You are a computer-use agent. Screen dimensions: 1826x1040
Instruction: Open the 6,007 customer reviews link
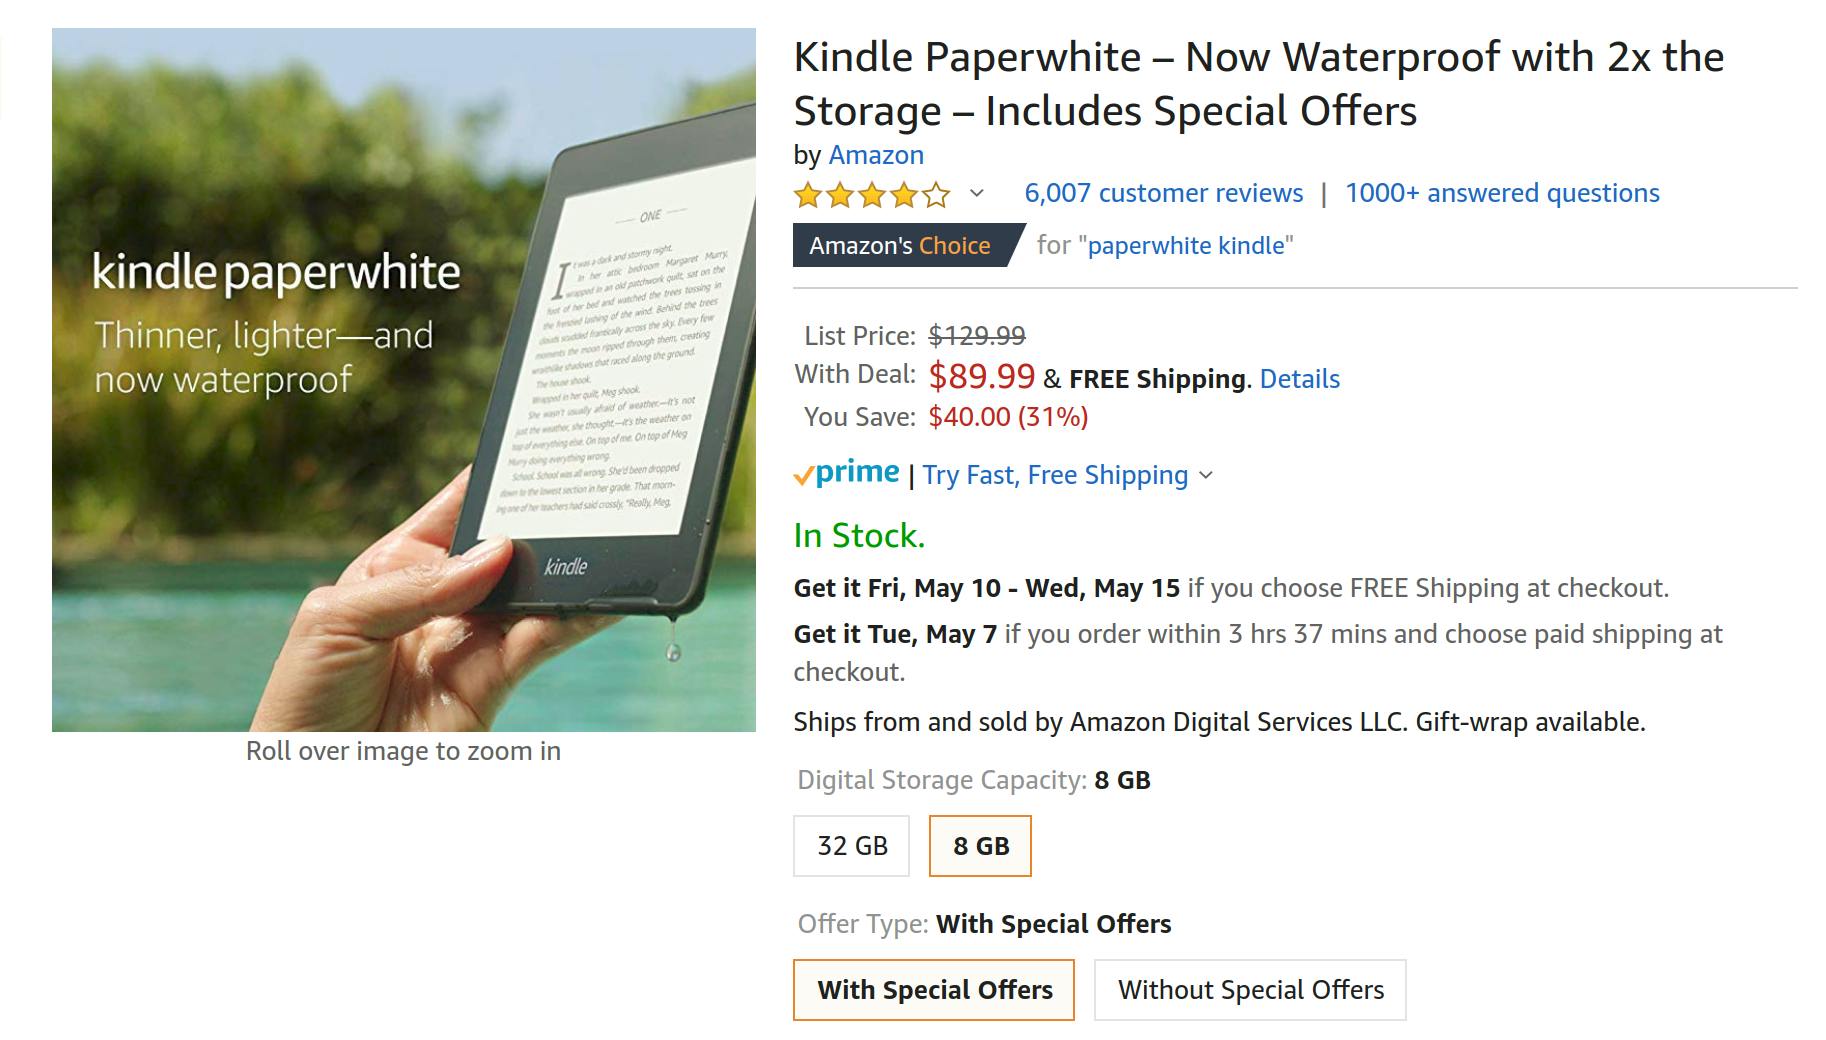coord(1163,193)
